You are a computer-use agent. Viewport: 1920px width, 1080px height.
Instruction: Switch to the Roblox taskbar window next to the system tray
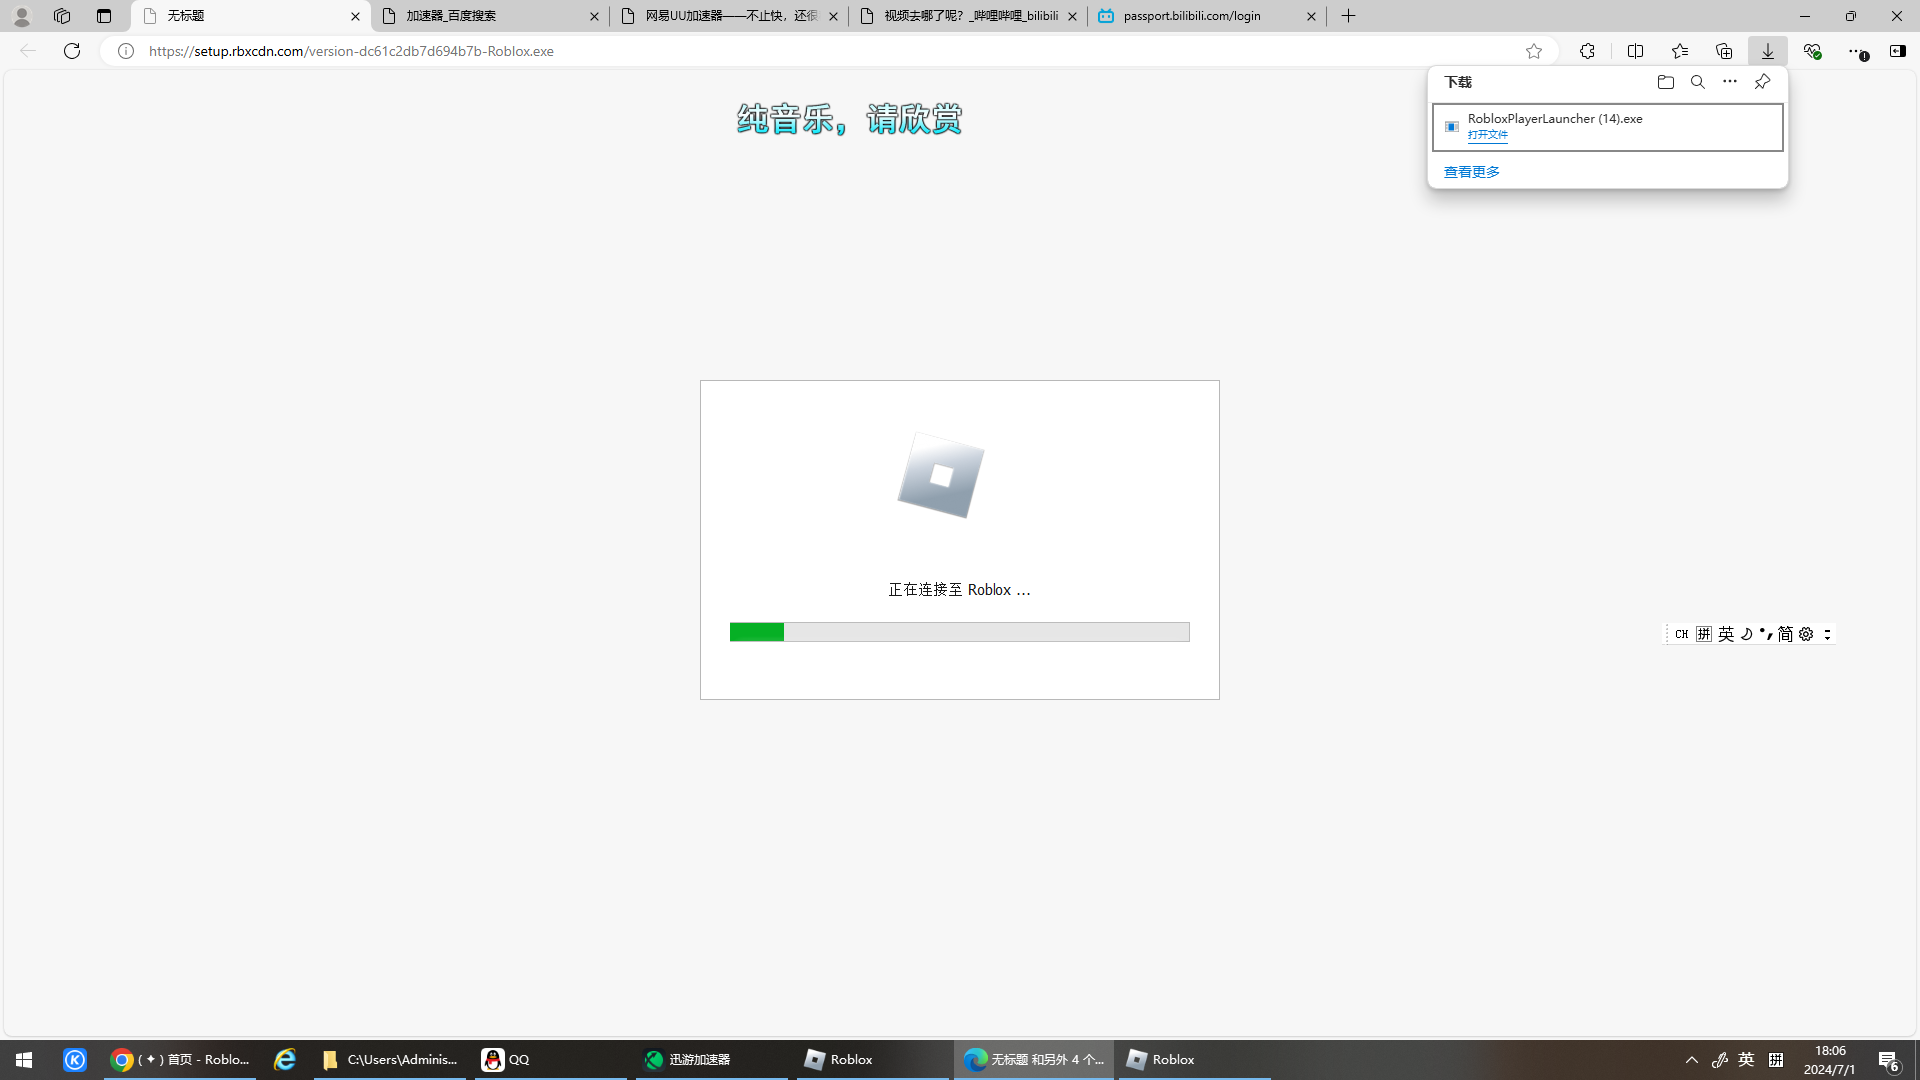[1195, 1060]
